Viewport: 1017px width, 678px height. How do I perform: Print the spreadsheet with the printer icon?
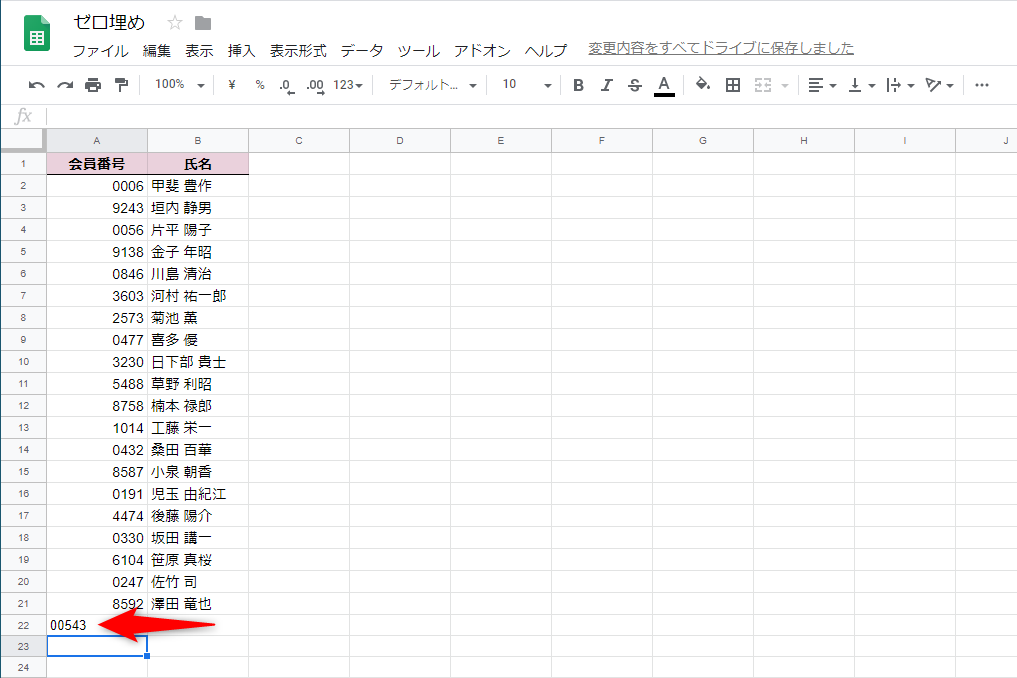coord(93,85)
